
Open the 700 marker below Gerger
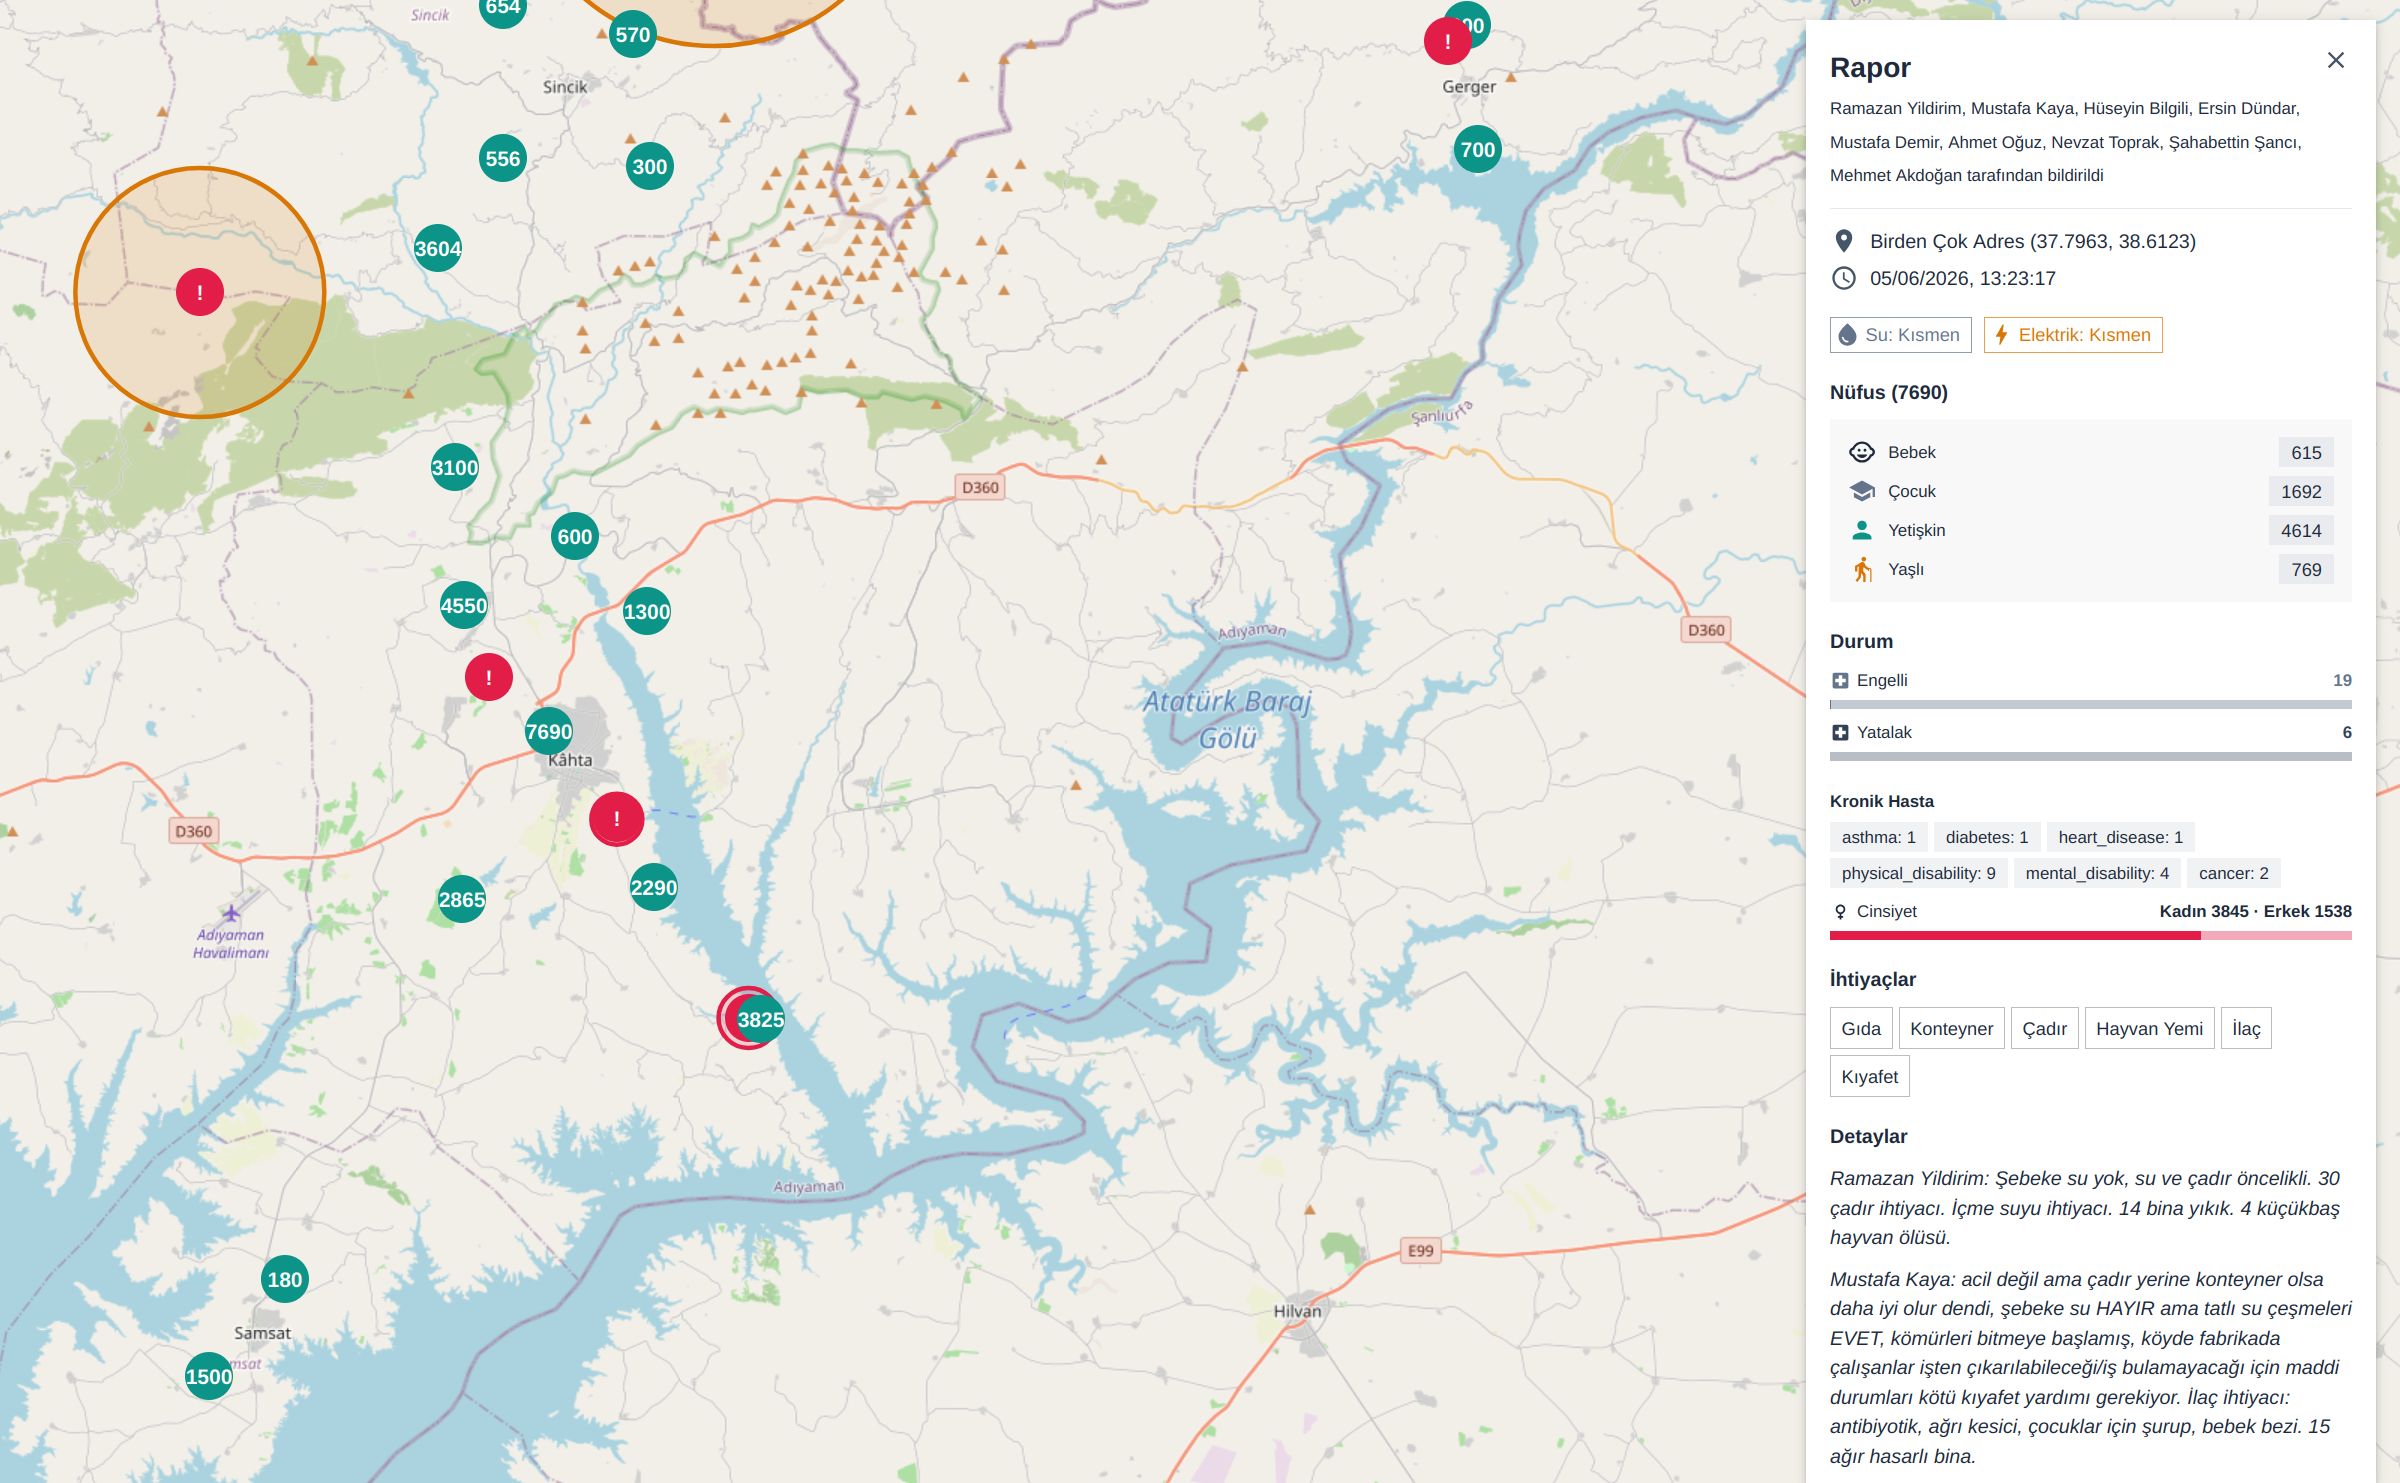pos(1477,149)
